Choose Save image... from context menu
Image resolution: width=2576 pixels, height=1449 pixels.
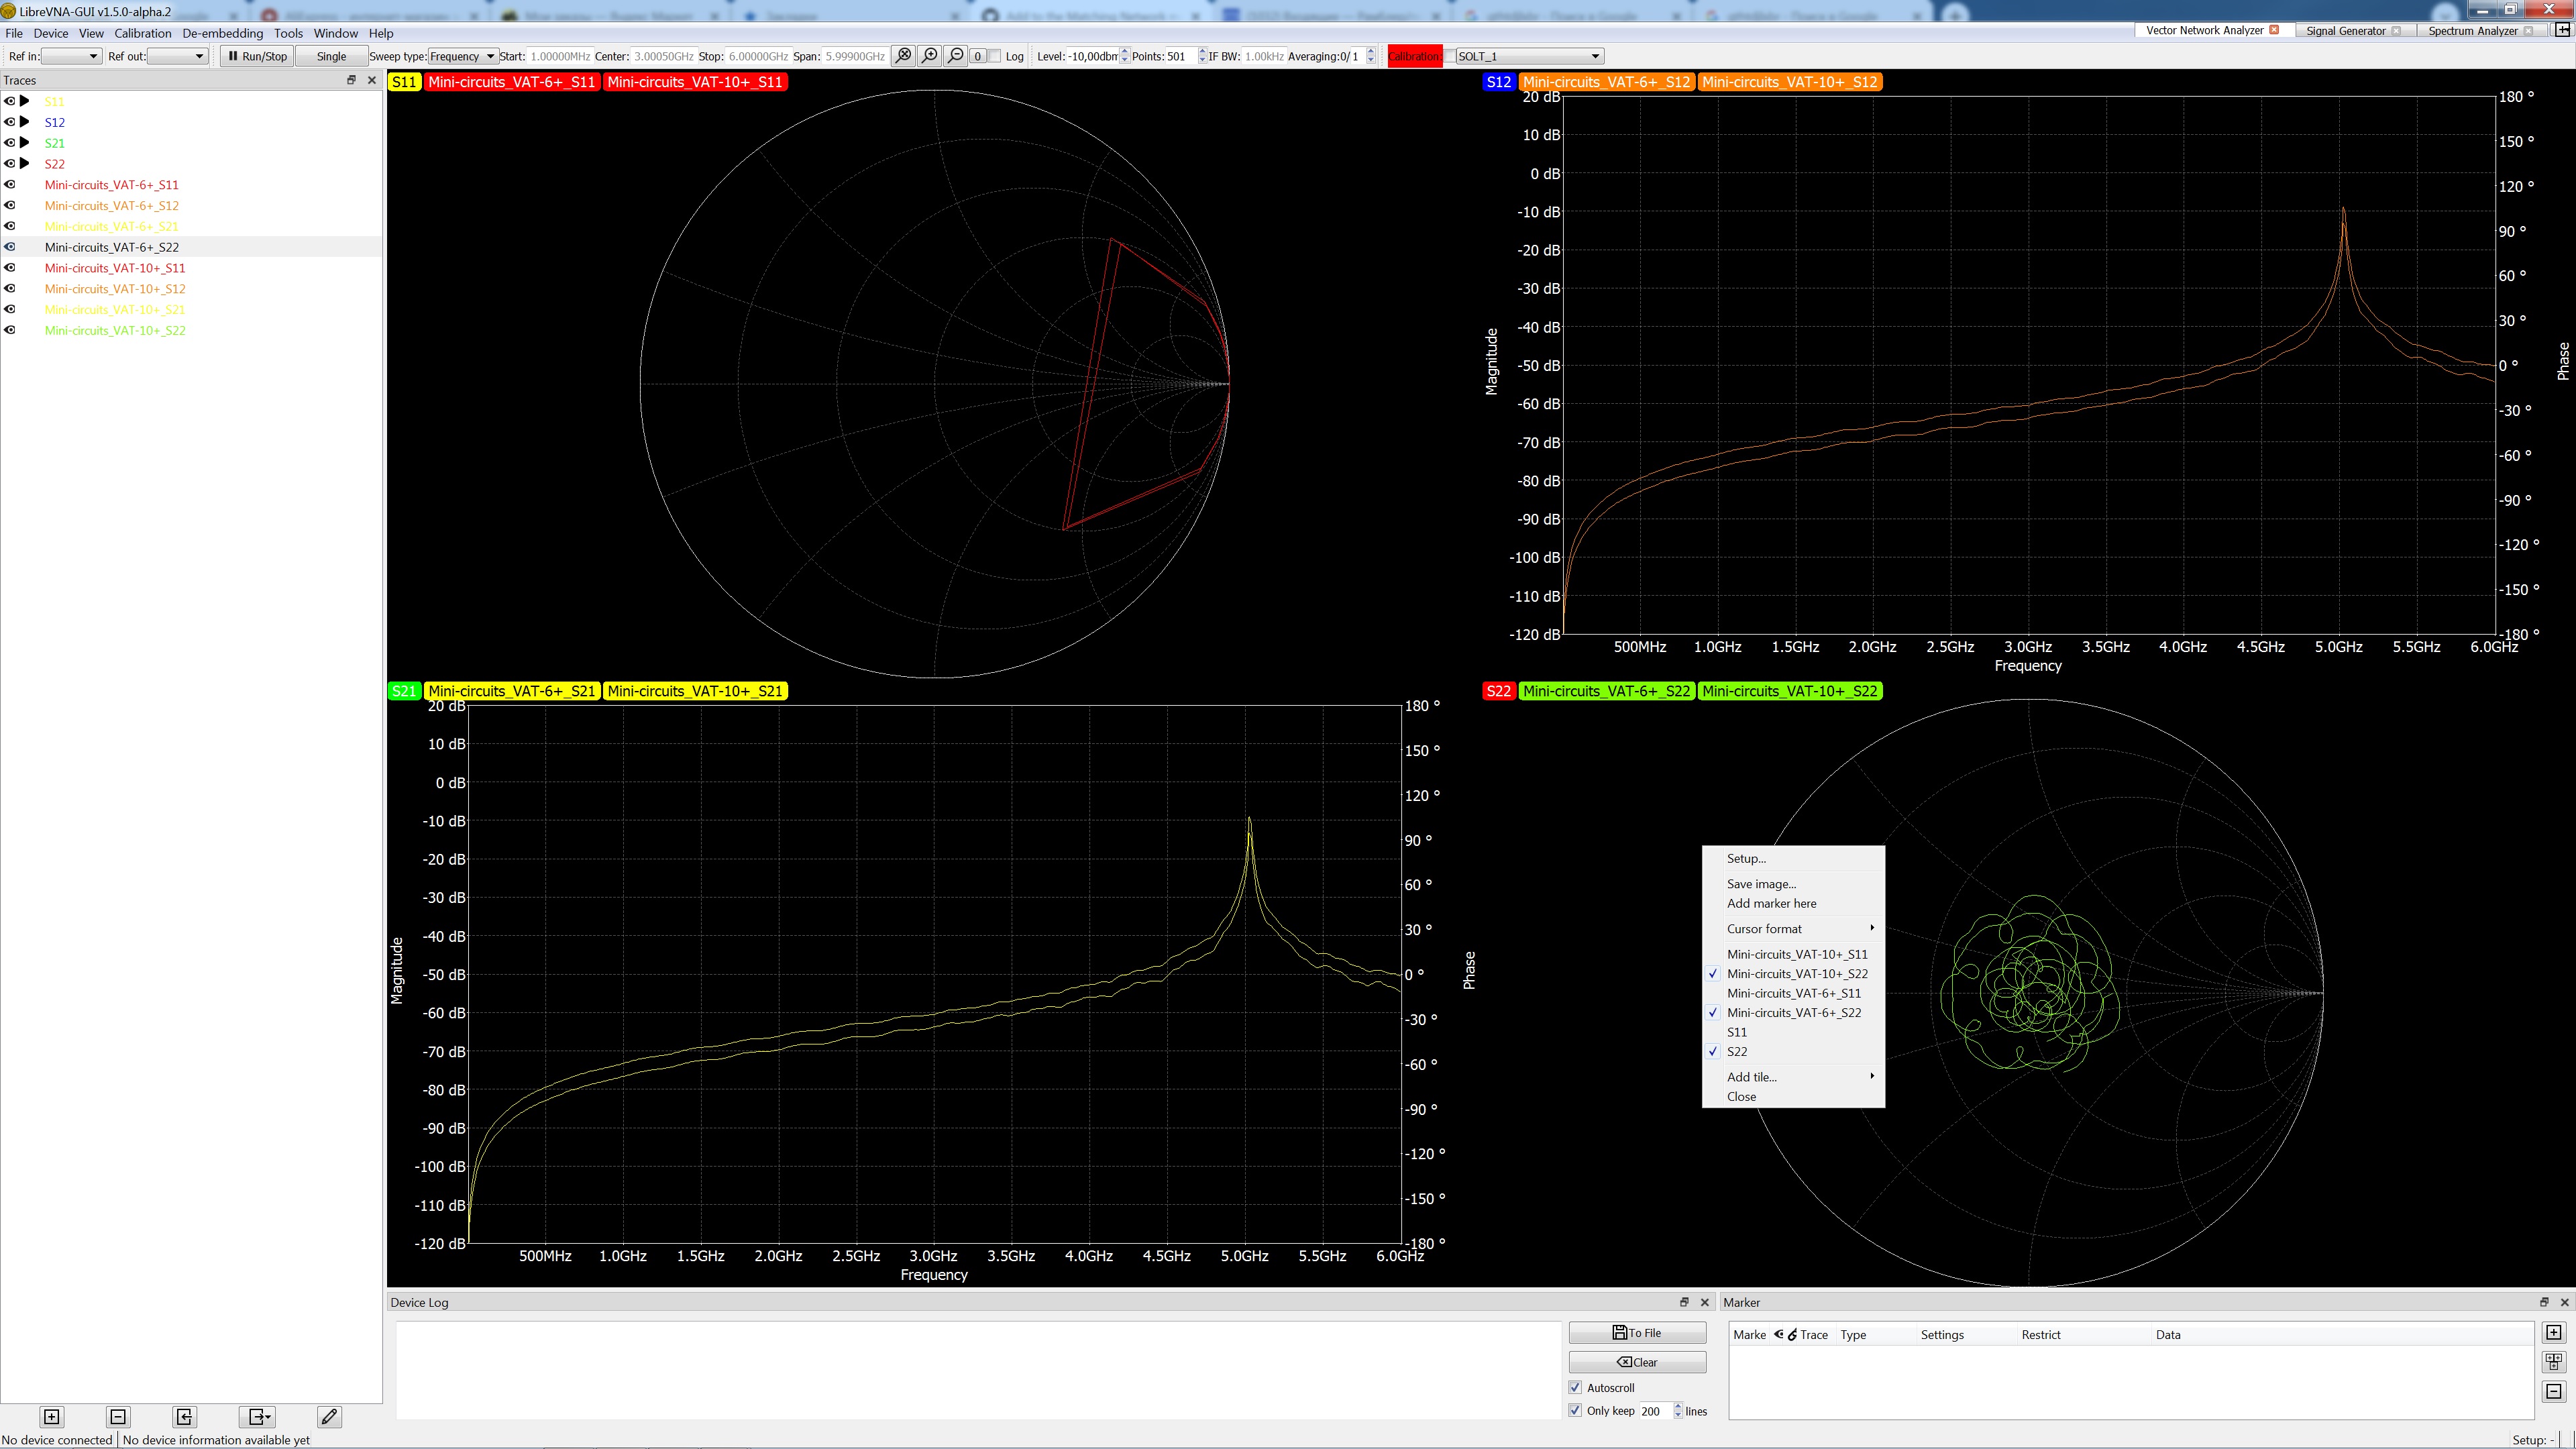tap(1761, 884)
